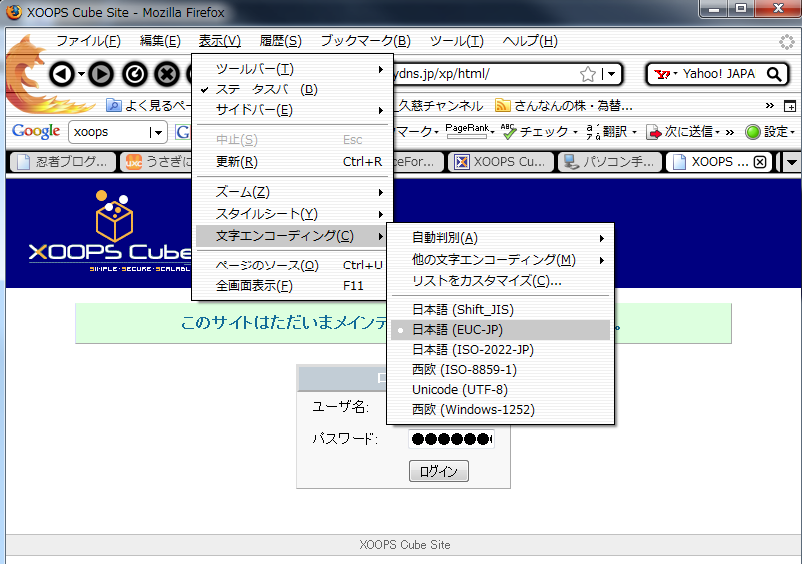The width and height of the screenshot is (802, 564).
Task: Toggle the ステータスバー checked menu item
Action: pyautogui.click(x=292, y=89)
